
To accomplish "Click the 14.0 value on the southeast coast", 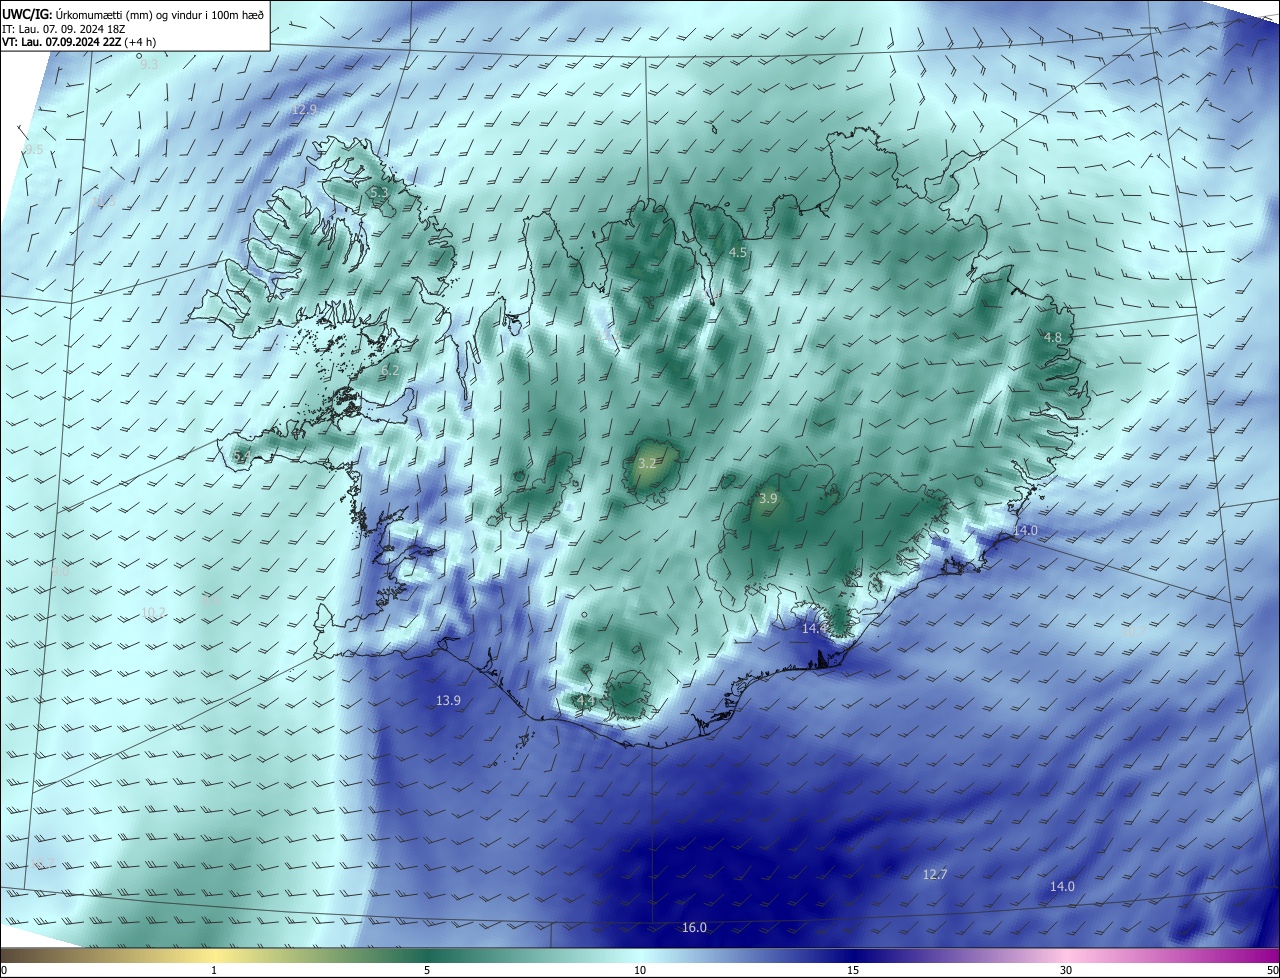I will tap(1025, 531).
